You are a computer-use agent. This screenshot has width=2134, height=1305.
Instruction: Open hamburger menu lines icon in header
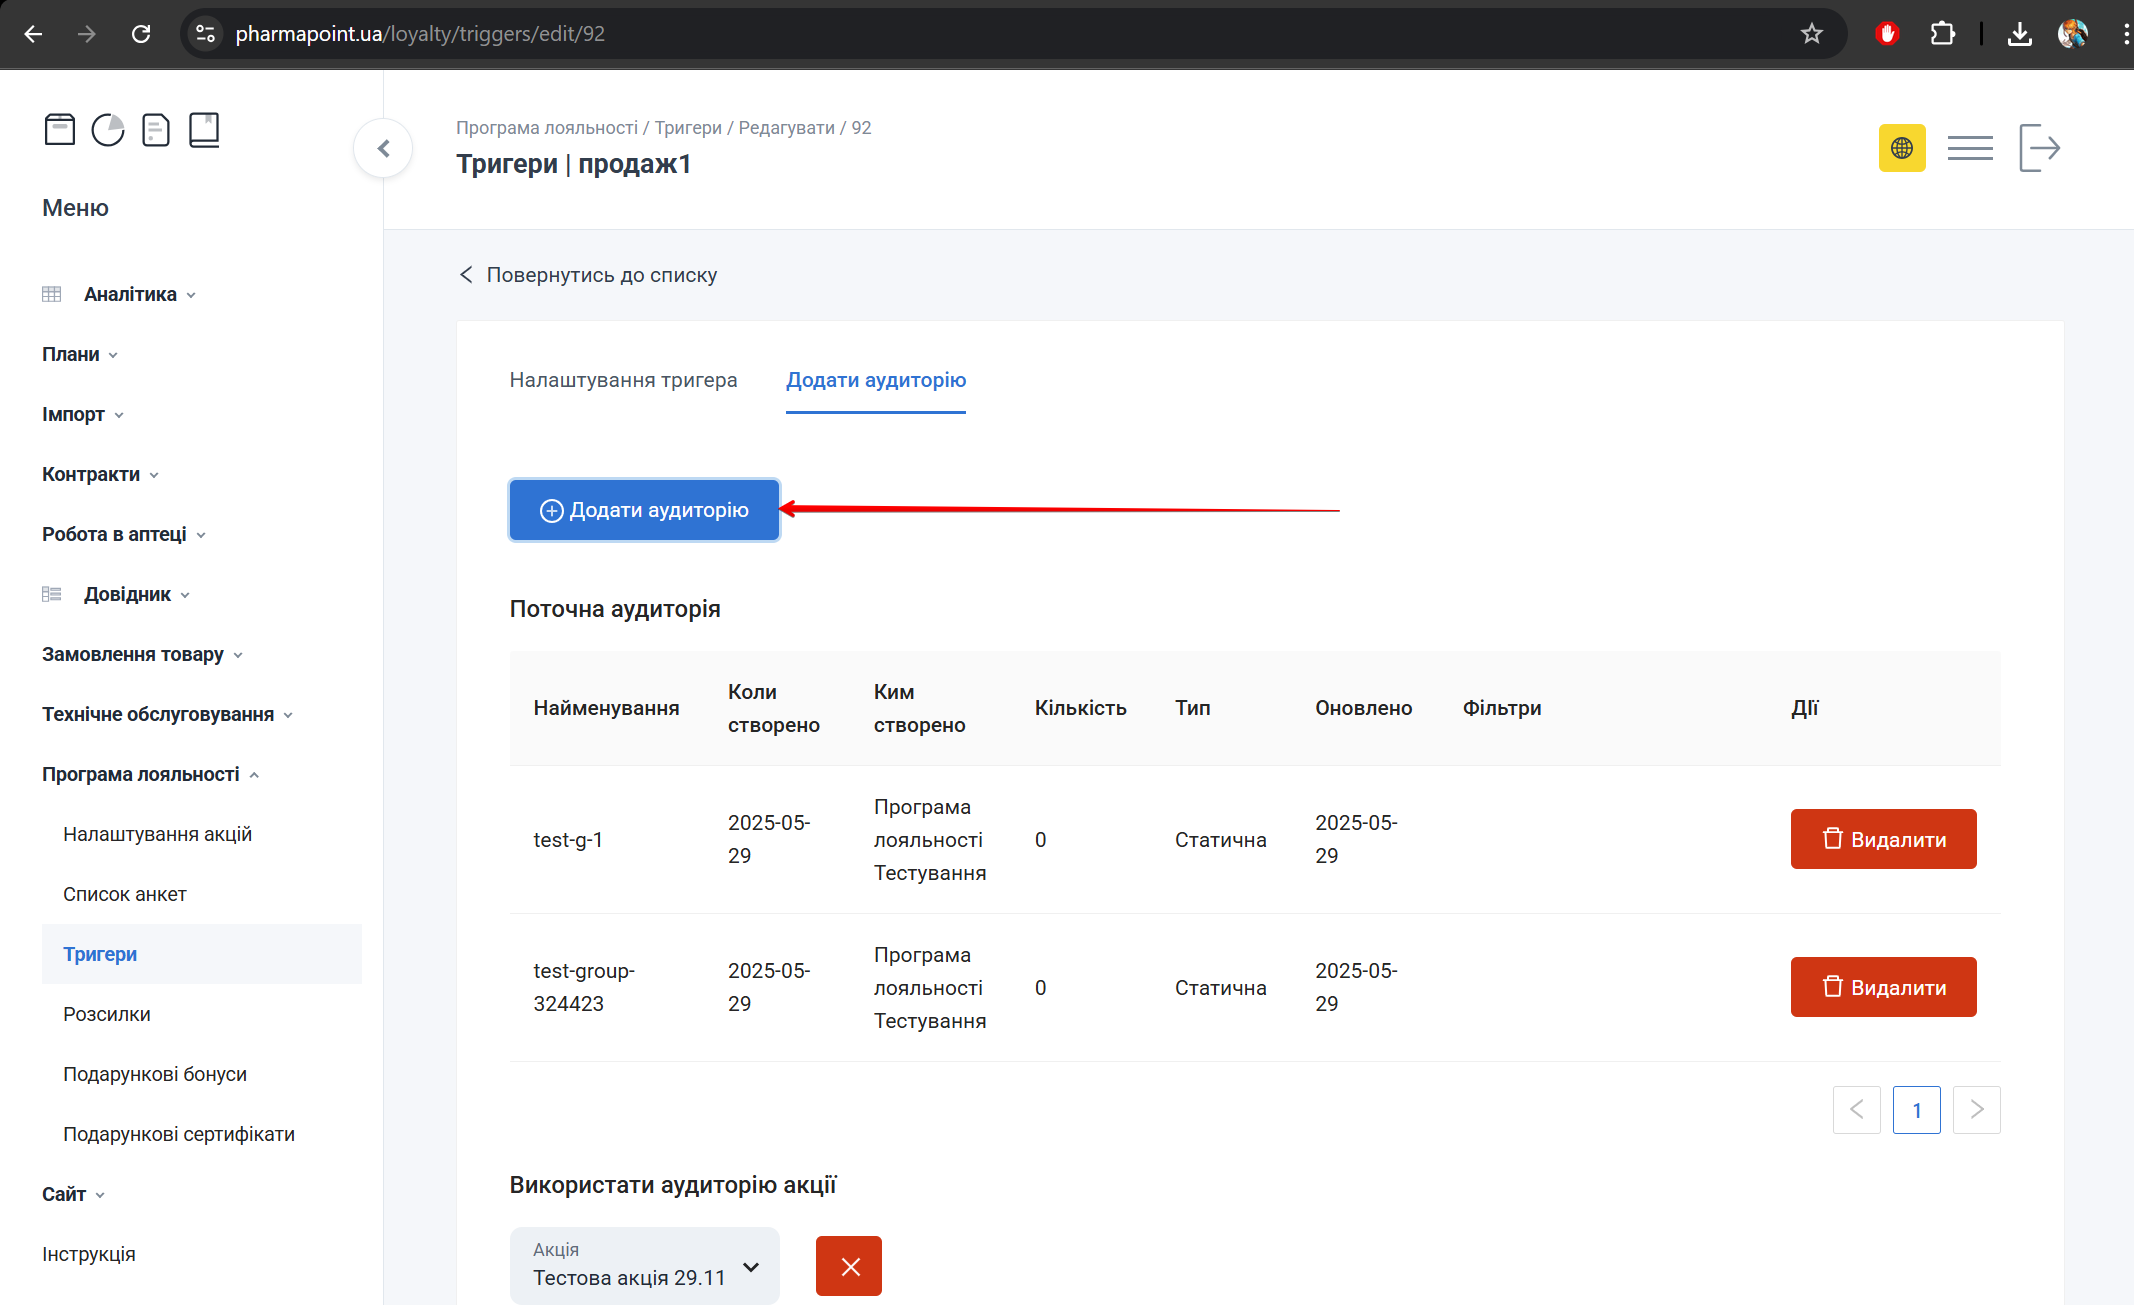(x=1969, y=148)
